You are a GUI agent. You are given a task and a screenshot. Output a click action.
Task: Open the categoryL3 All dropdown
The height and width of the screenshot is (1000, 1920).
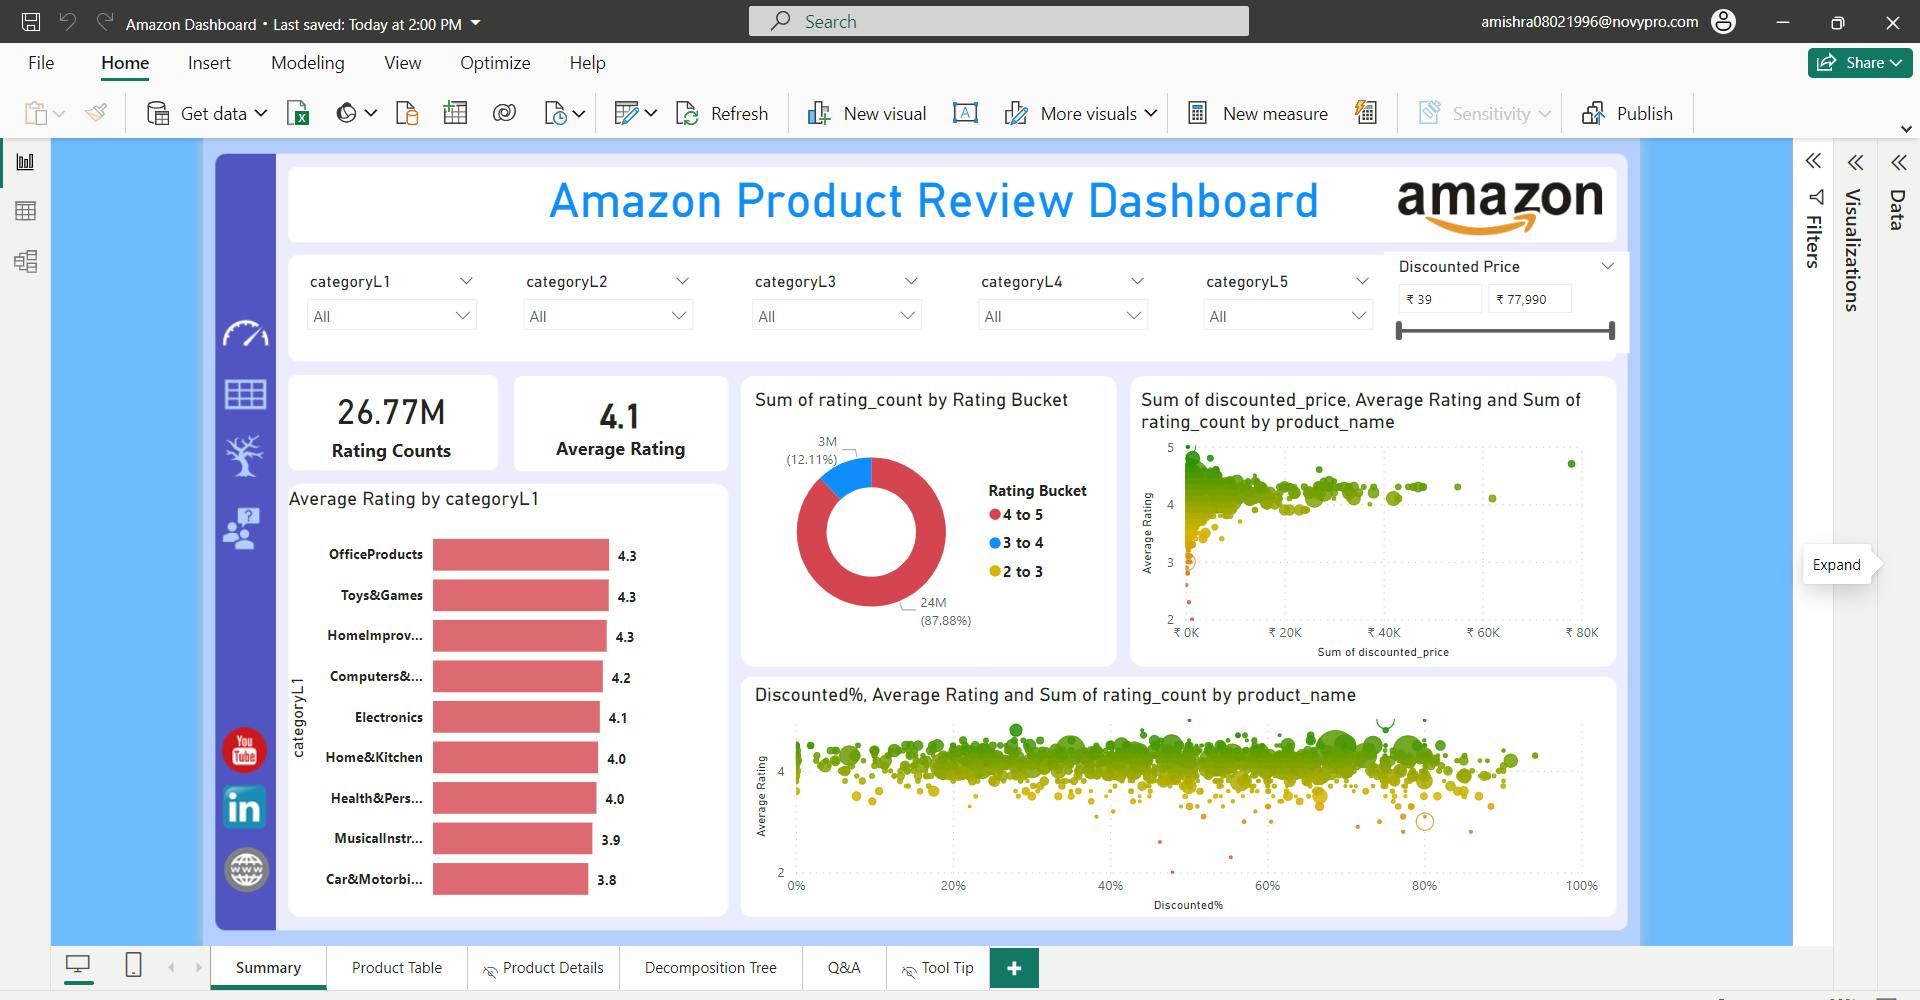tap(836, 316)
